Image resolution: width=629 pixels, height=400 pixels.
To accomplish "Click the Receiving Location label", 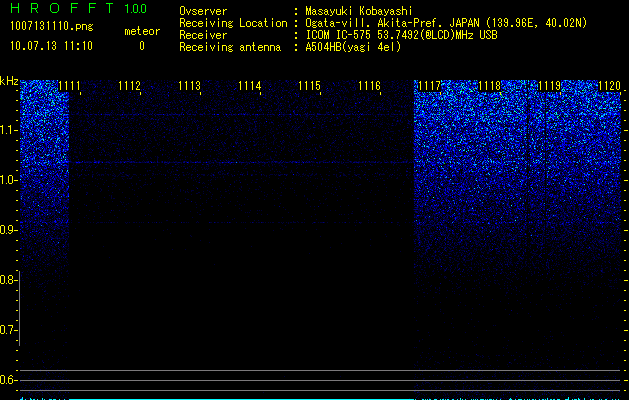I will click(x=233, y=23).
